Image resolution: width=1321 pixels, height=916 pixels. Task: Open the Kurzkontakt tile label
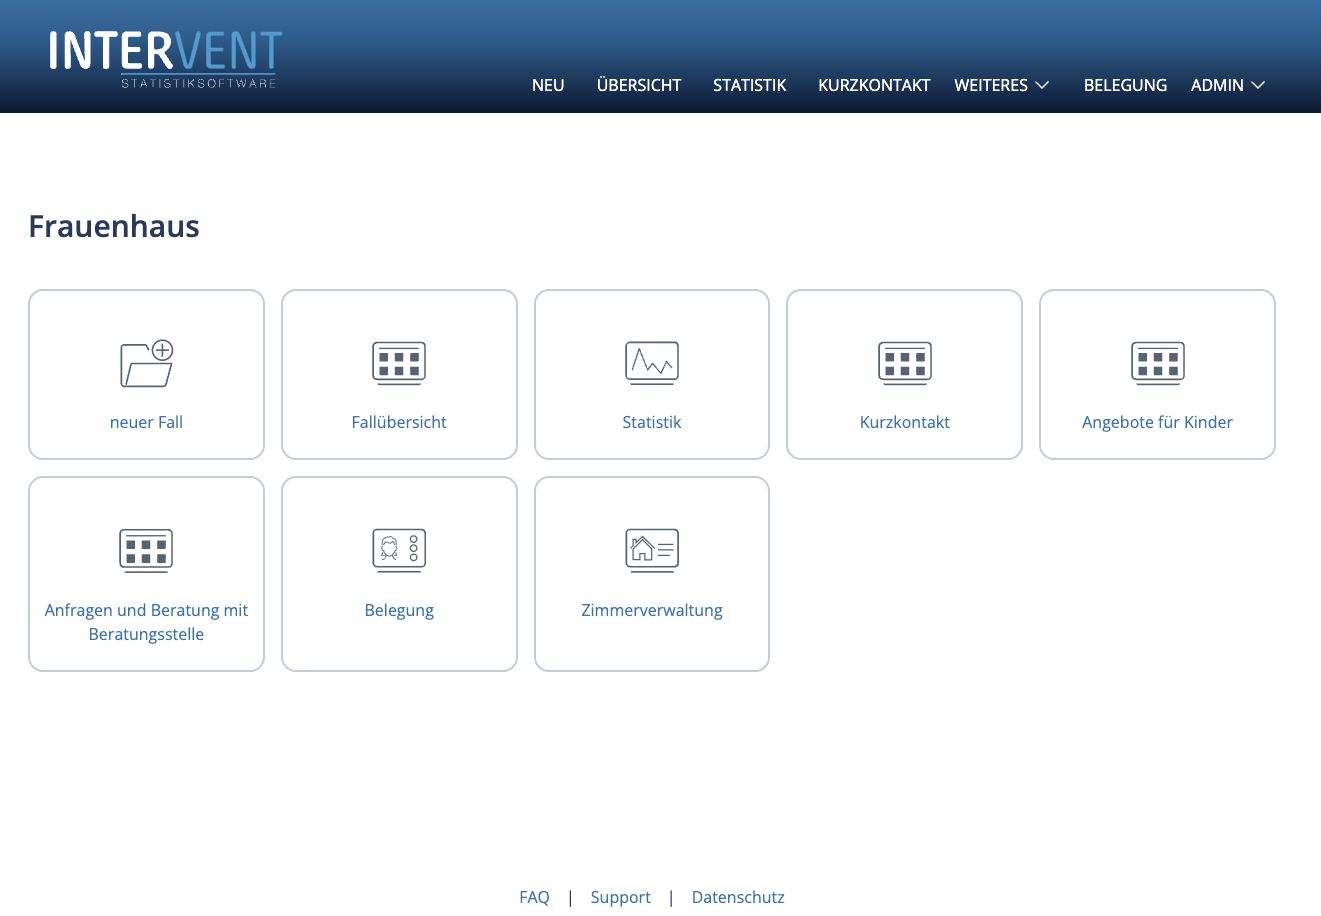tap(905, 422)
